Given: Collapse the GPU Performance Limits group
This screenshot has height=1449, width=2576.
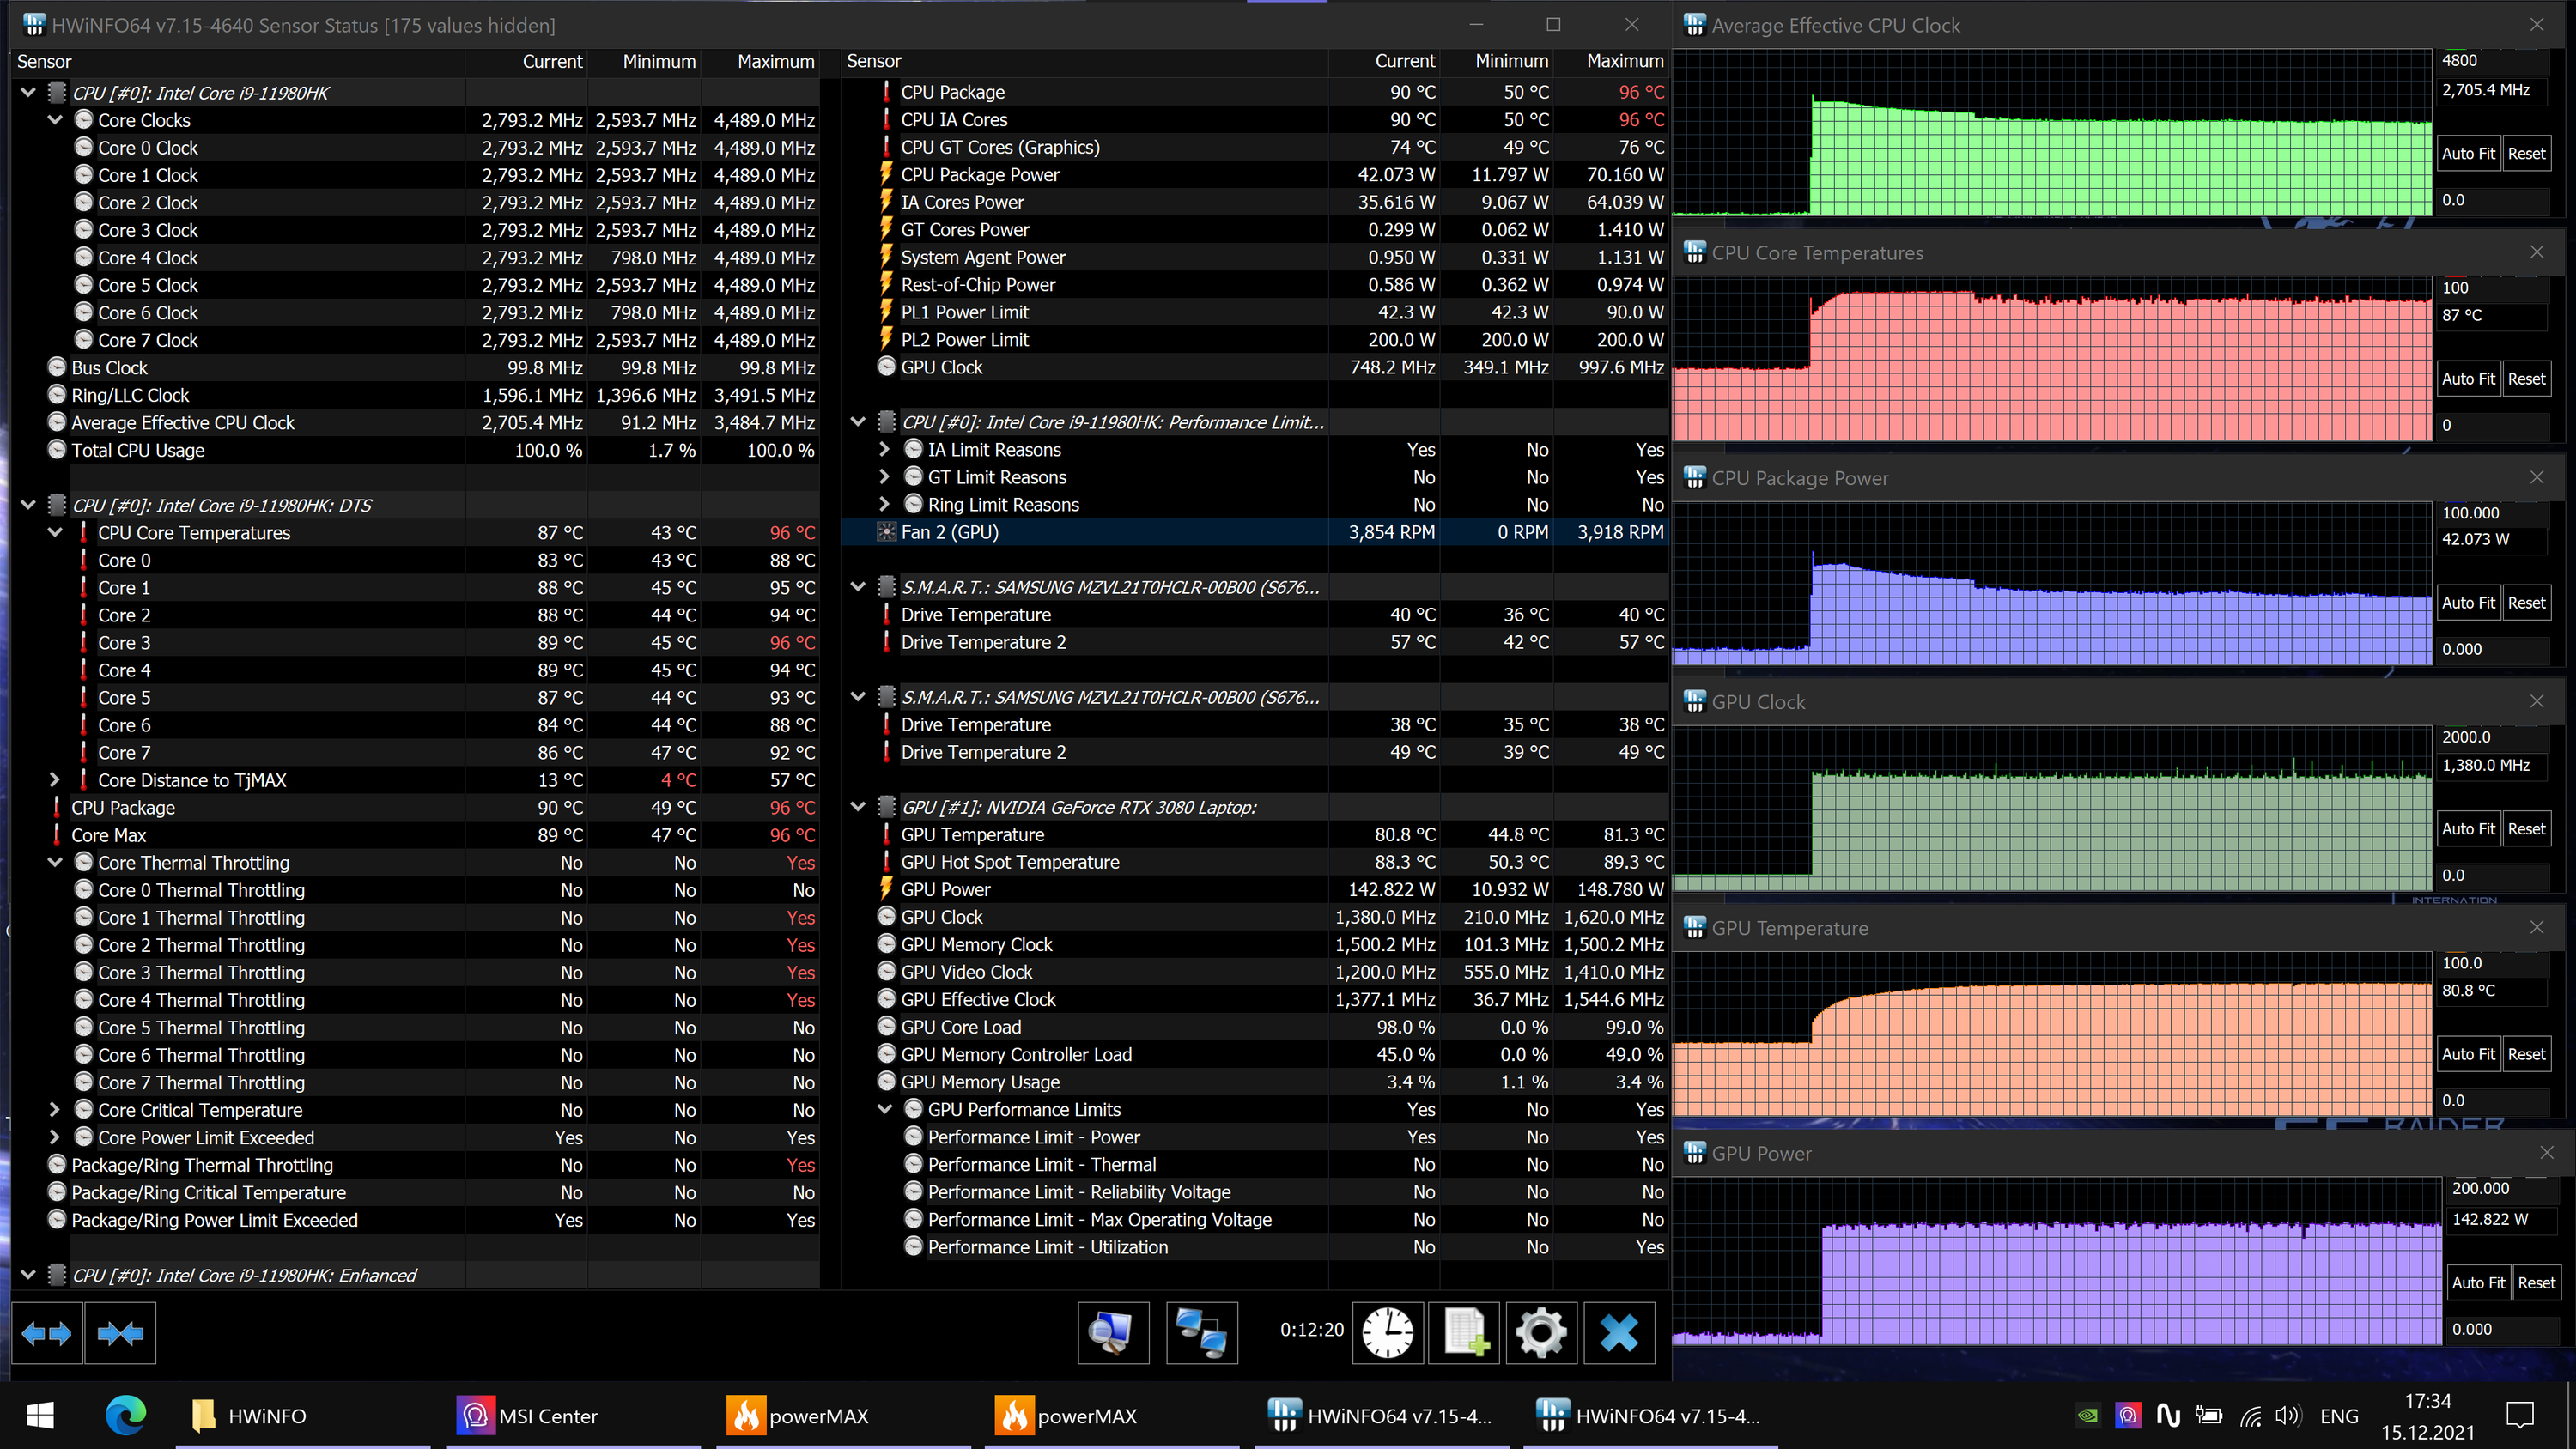Looking at the screenshot, I should coord(884,1110).
